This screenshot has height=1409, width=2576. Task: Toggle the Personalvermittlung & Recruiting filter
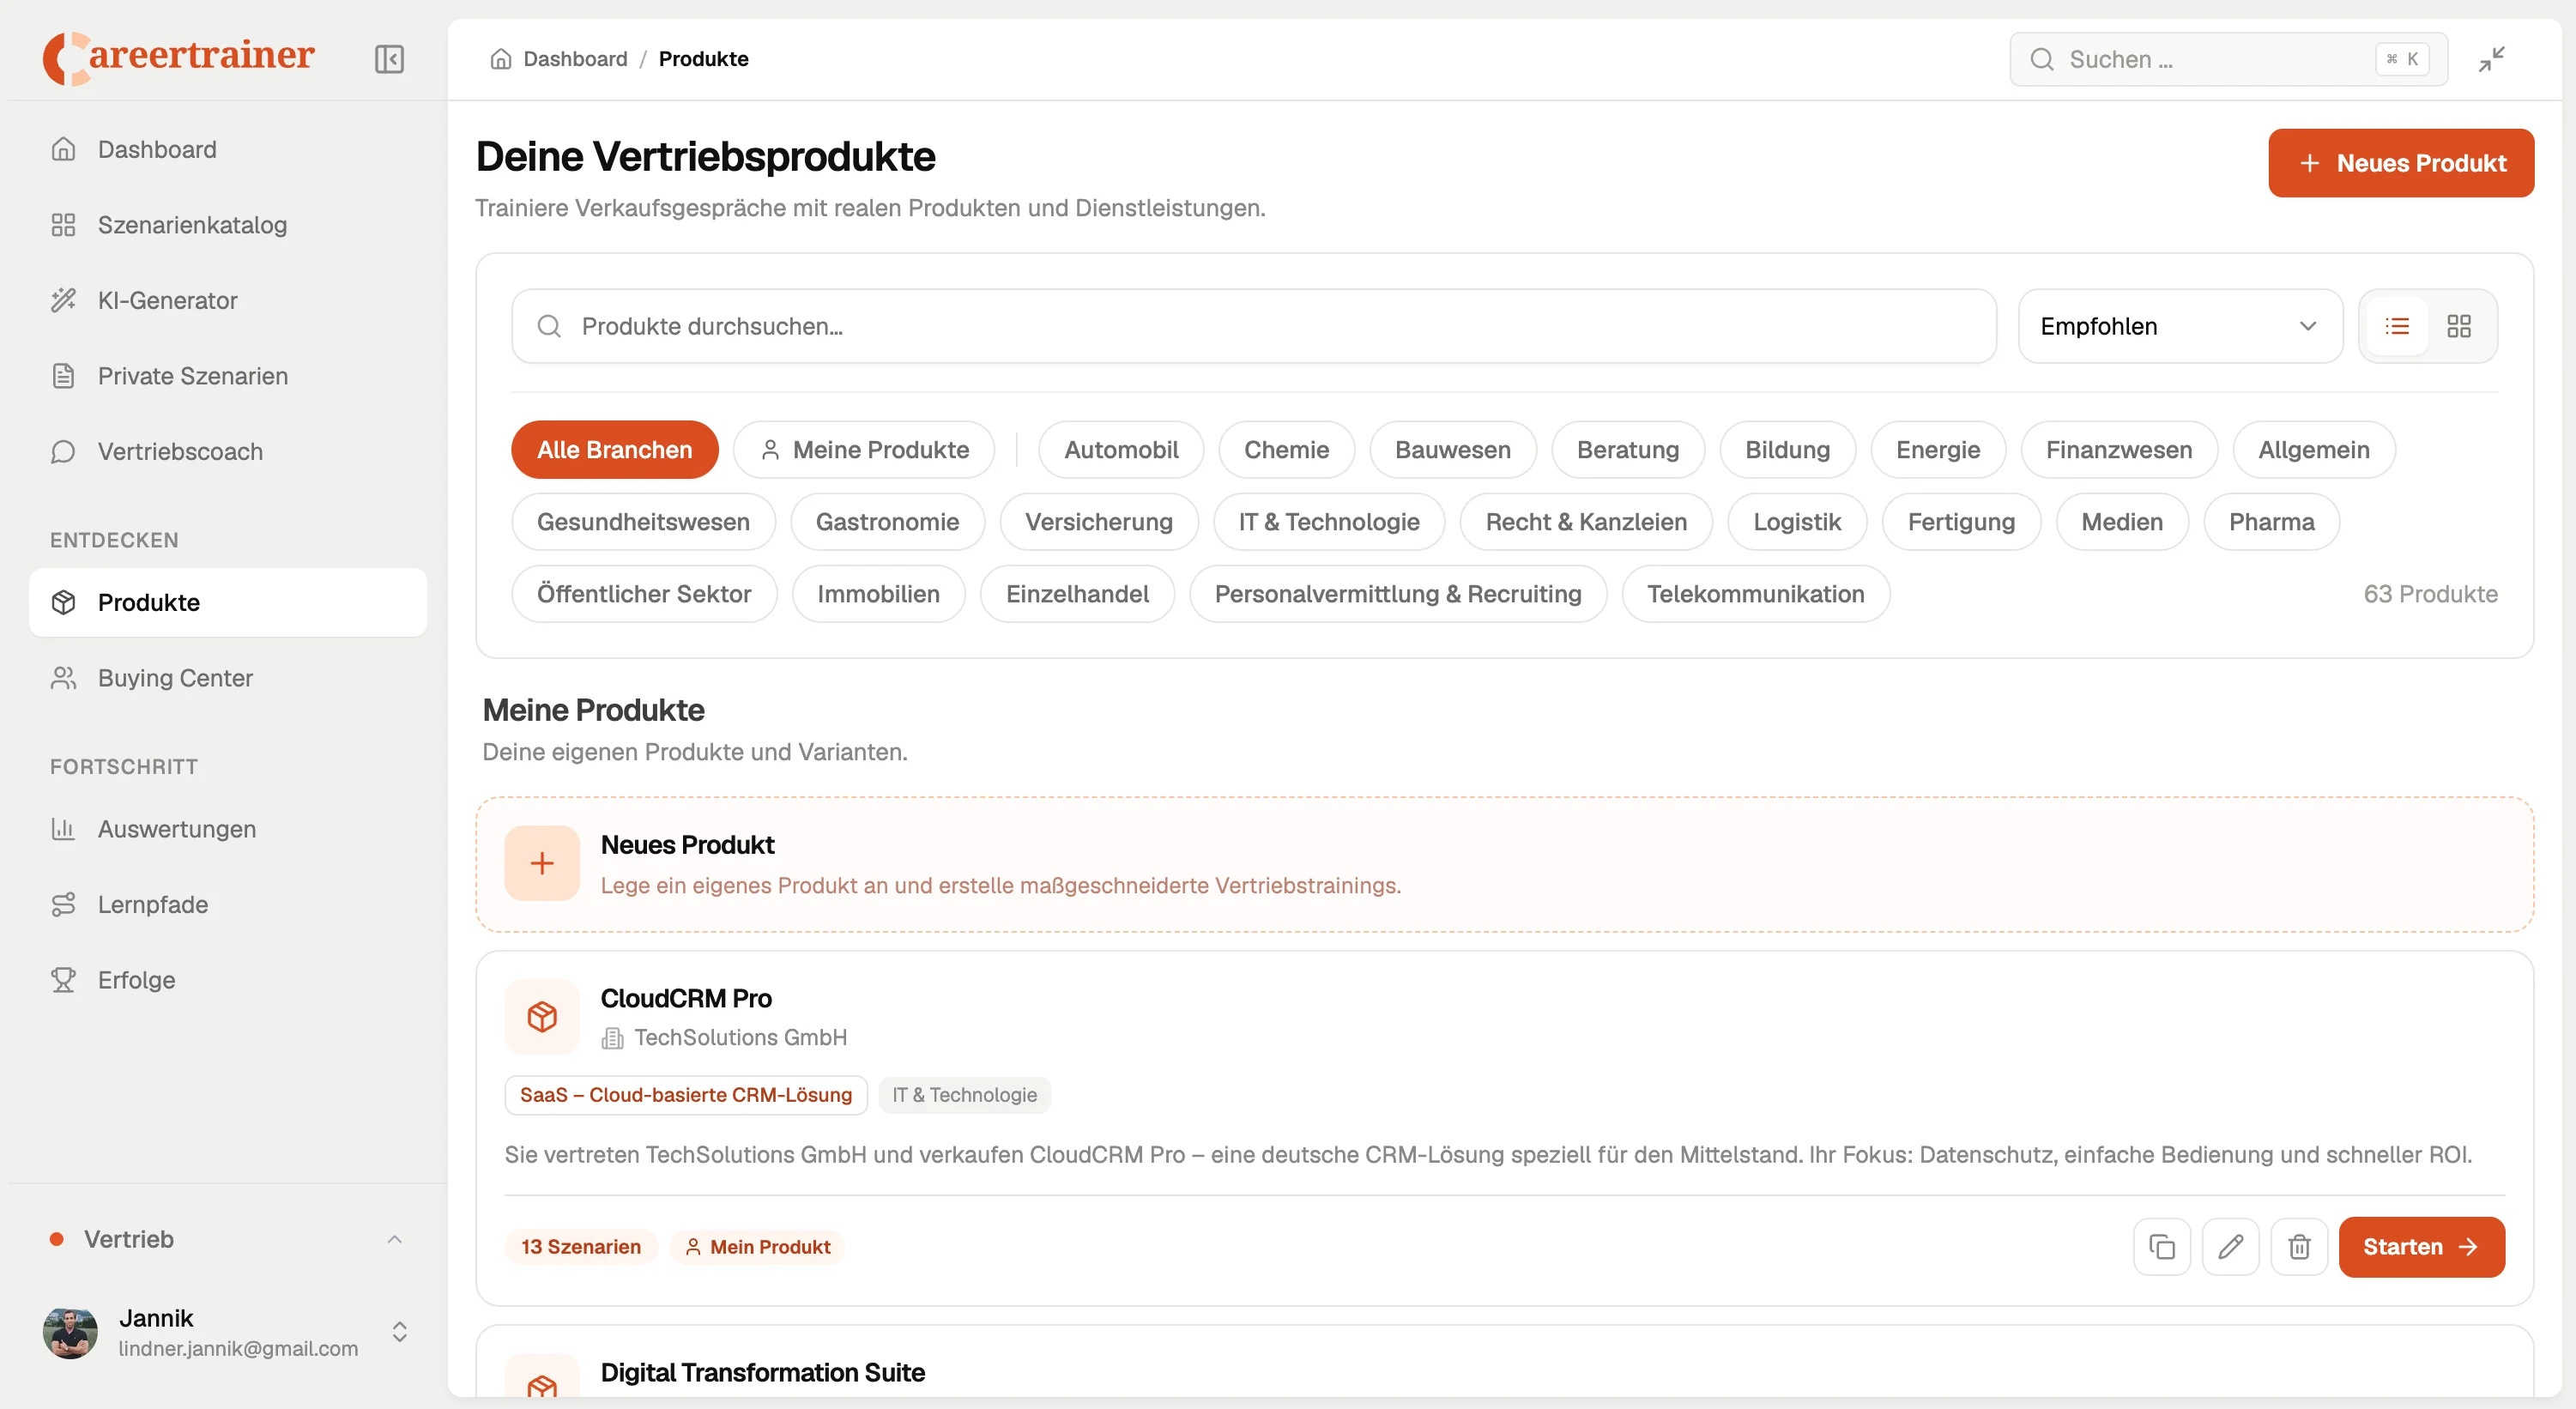[1398, 594]
